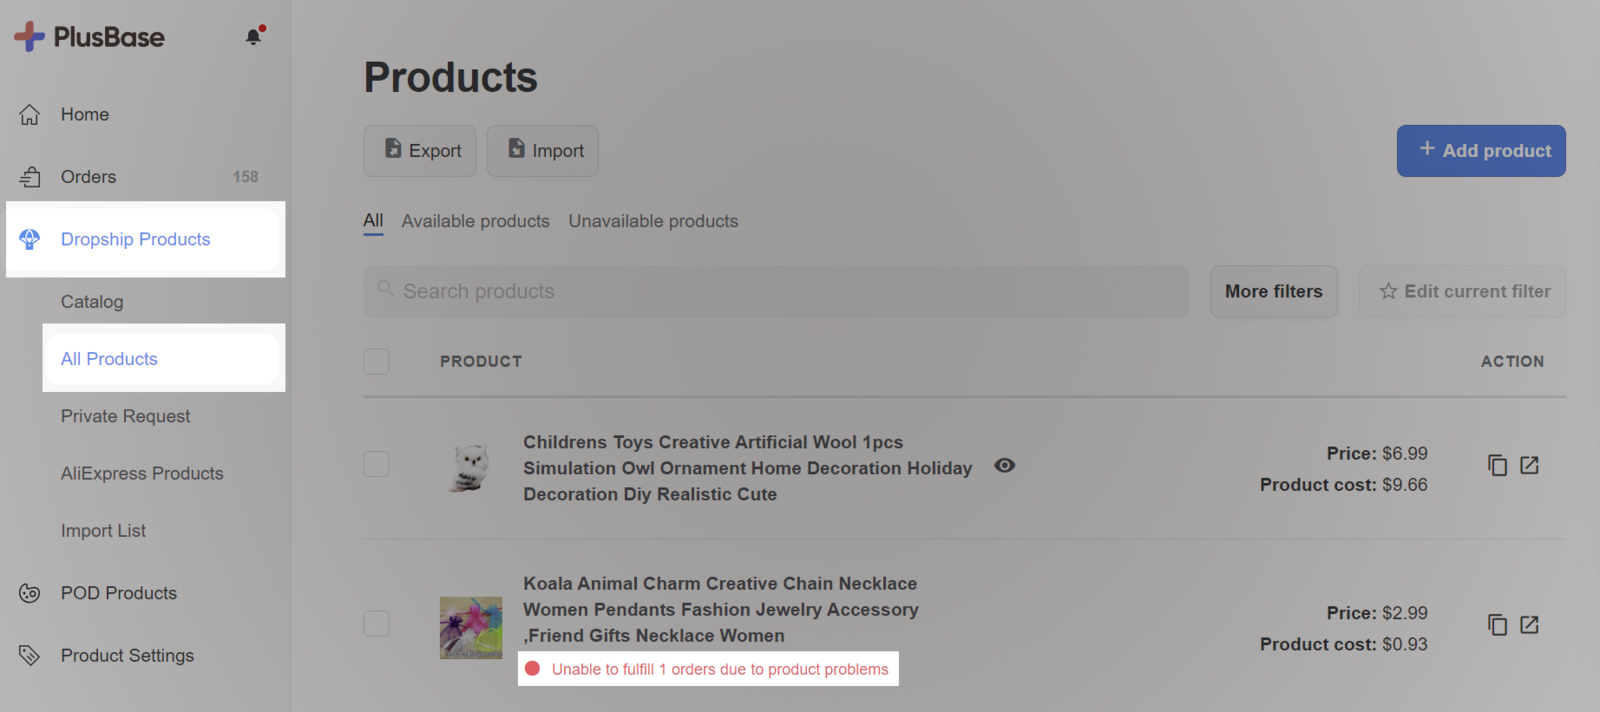
Task: Collapse the Dropship Products menu
Action: 135,239
